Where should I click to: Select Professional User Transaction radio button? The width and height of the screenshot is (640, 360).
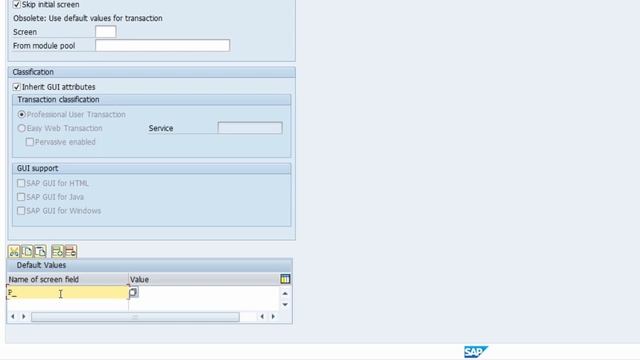point(22,115)
